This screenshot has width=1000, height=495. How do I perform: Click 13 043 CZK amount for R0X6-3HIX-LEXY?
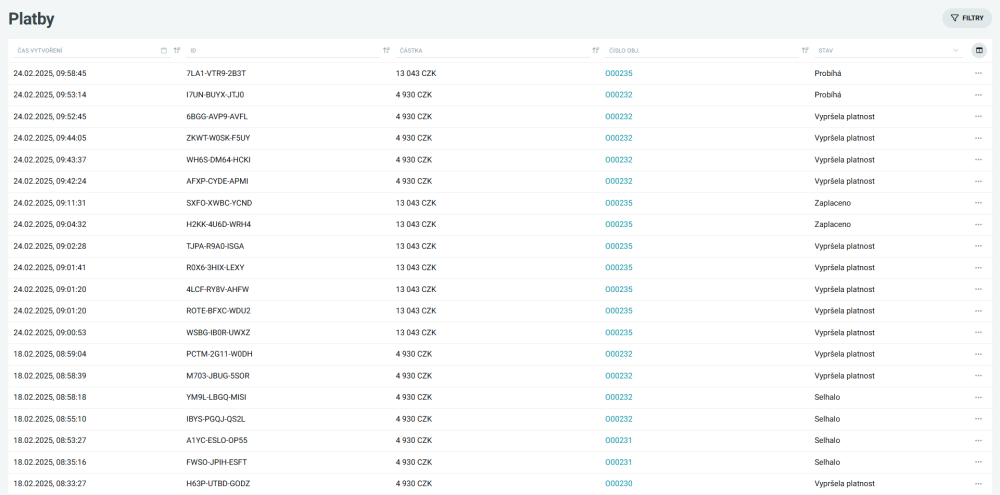[416, 267]
